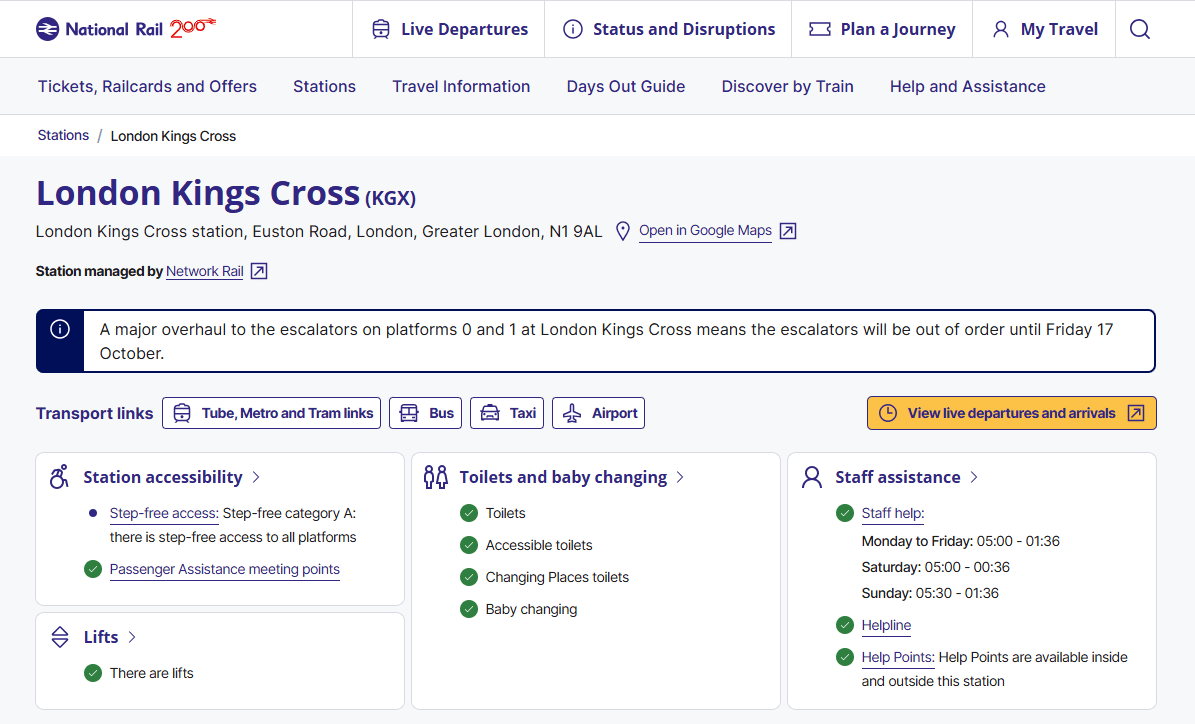Click 'Sunday: 05:30 - 01:36' text

(x=930, y=593)
